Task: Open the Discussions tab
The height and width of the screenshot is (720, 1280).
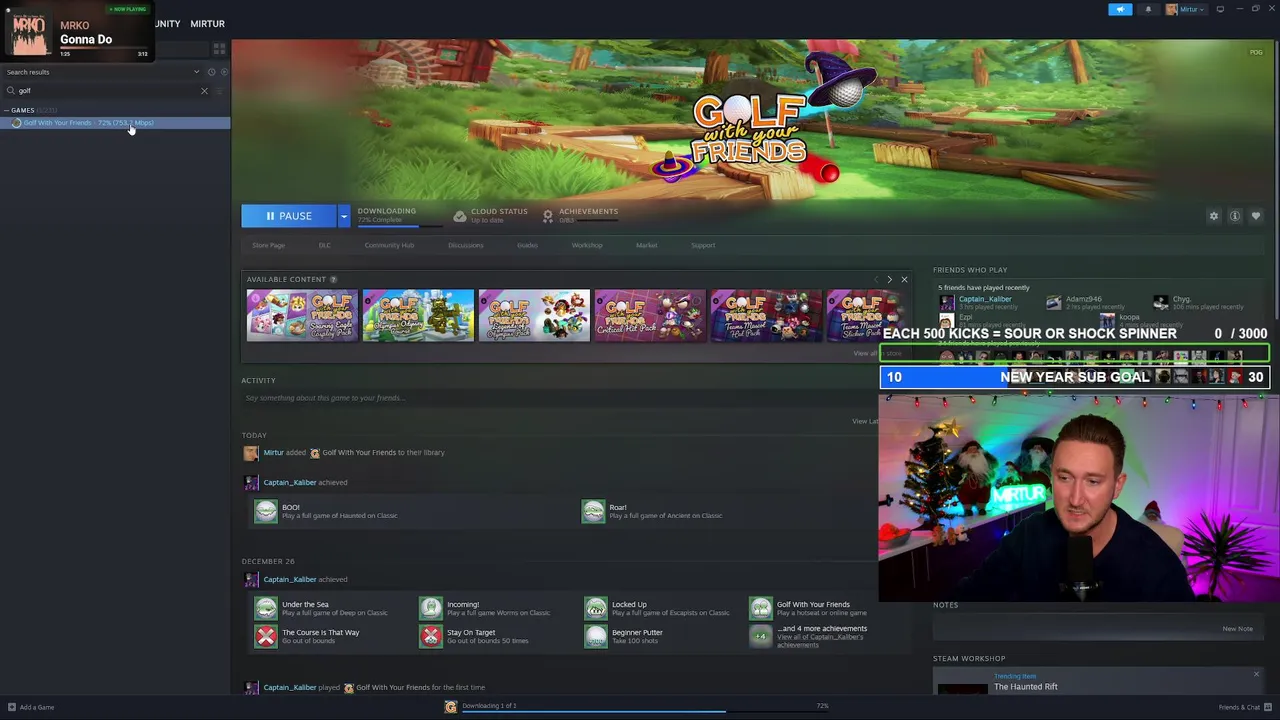Action: click(465, 245)
